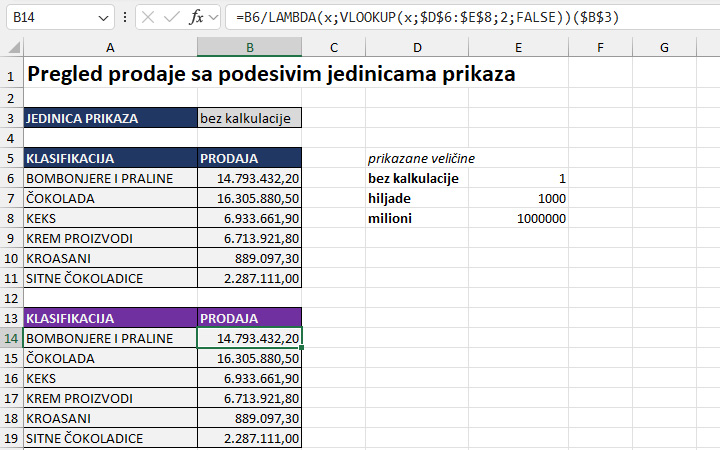Click the purple PRODAJA header cell

click(x=249, y=318)
